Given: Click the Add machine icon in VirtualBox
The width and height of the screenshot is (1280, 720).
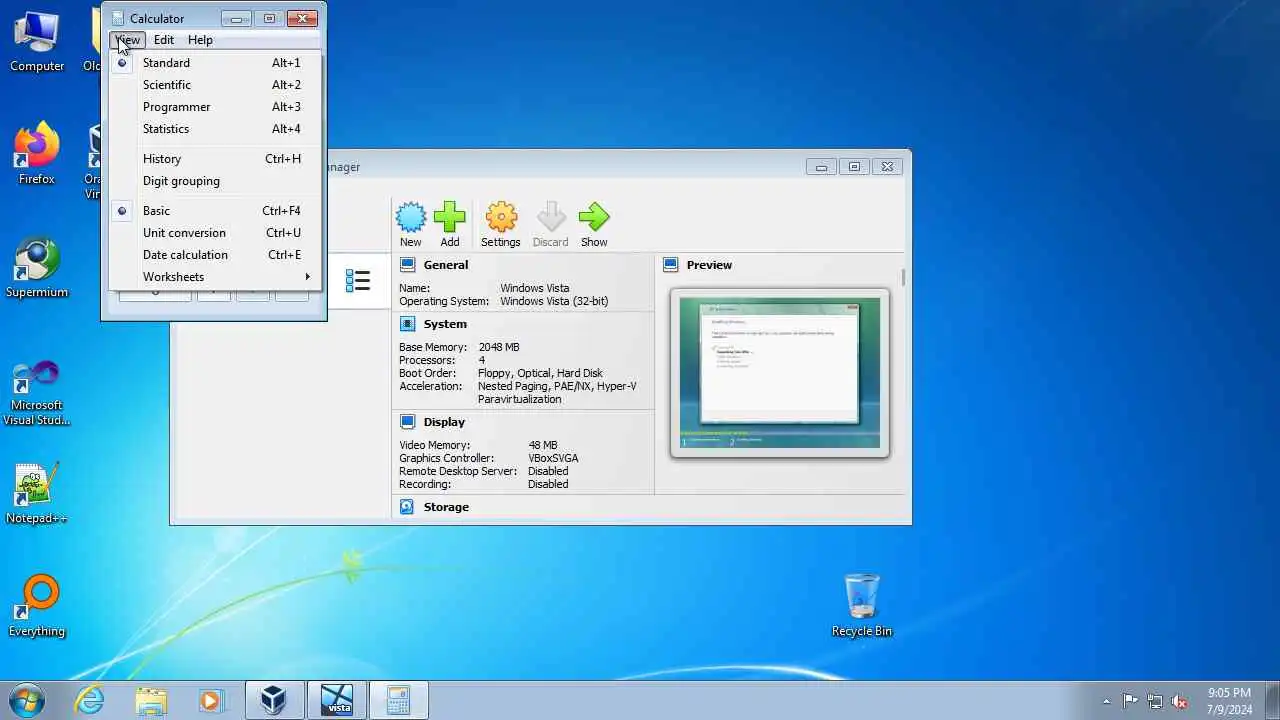Looking at the screenshot, I should pos(450,225).
